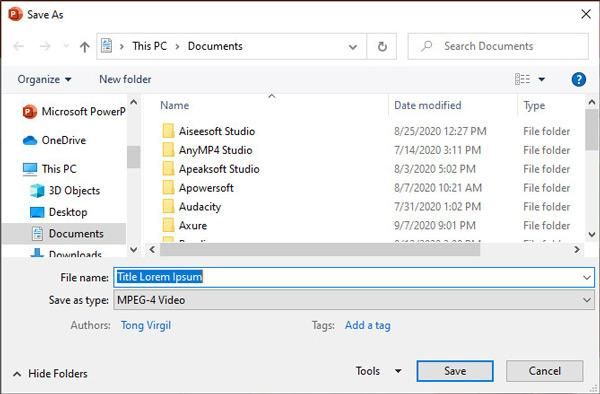The height and width of the screenshot is (394, 600).
Task: Click the horizontal scrollbar thumb
Action: point(320,250)
